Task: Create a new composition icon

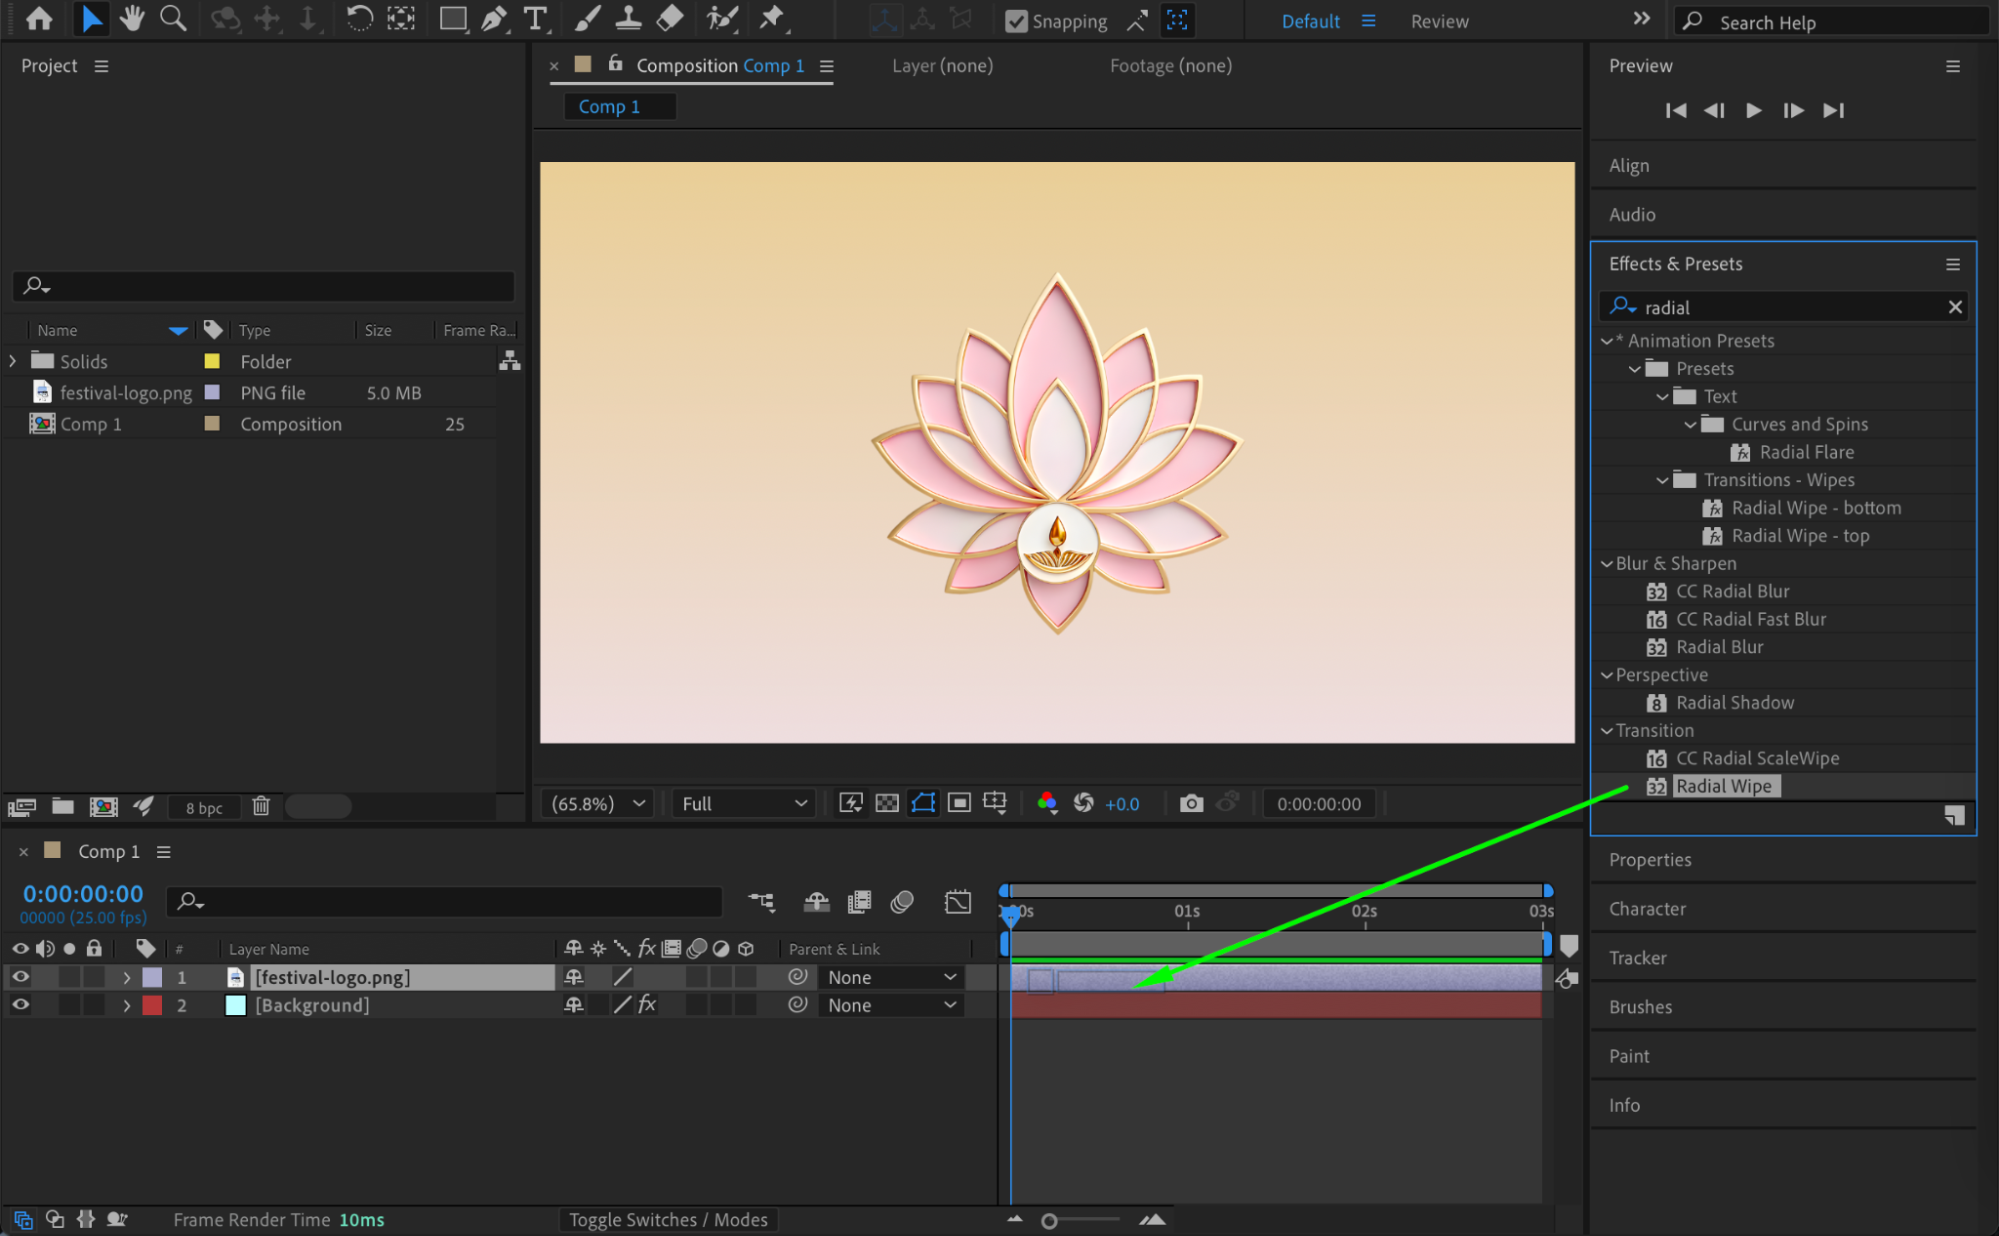Action: pos(103,806)
